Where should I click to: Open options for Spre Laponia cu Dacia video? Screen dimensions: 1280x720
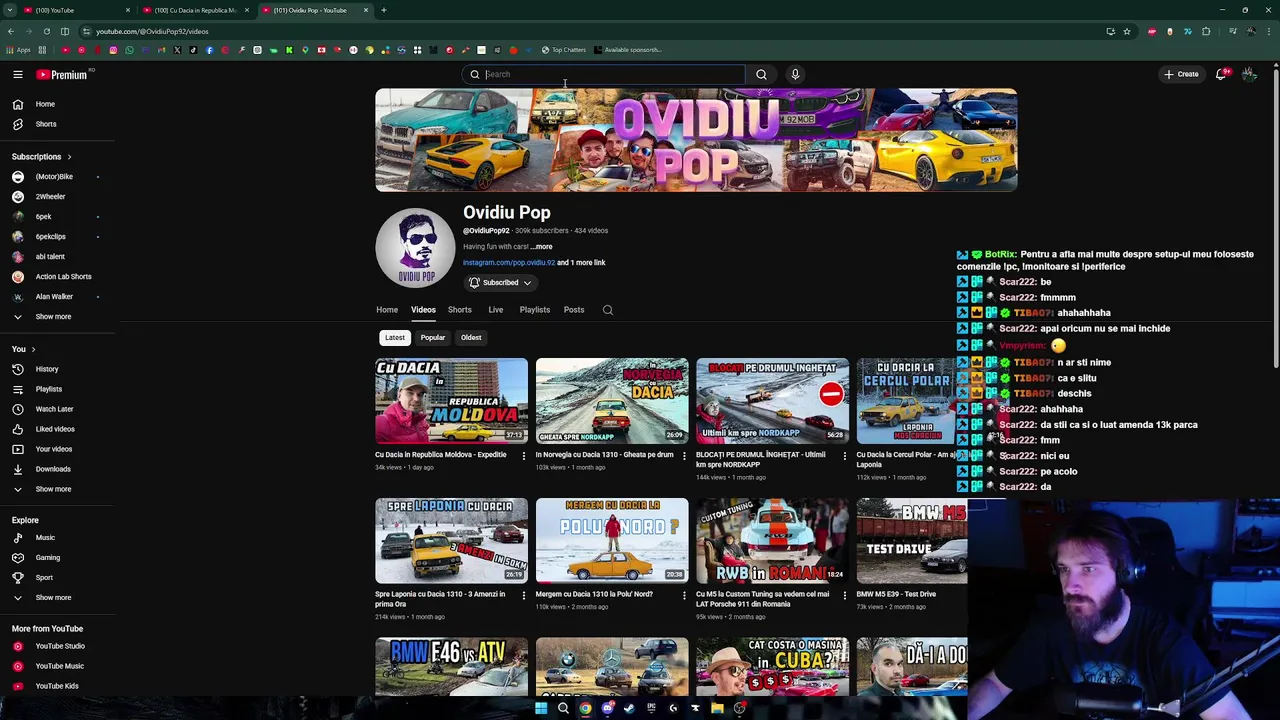pyautogui.click(x=523, y=595)
